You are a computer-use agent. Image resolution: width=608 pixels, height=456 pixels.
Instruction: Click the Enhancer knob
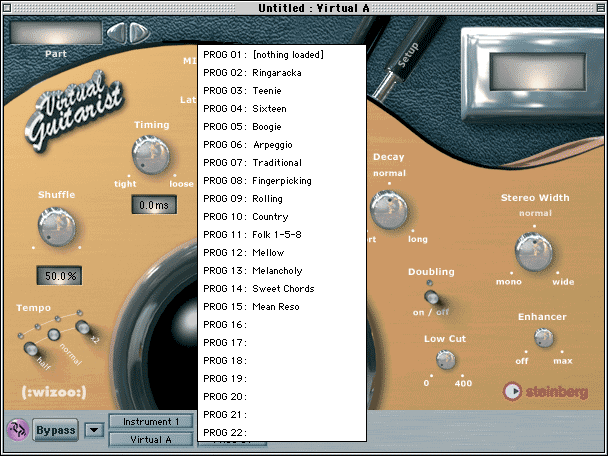543,338
